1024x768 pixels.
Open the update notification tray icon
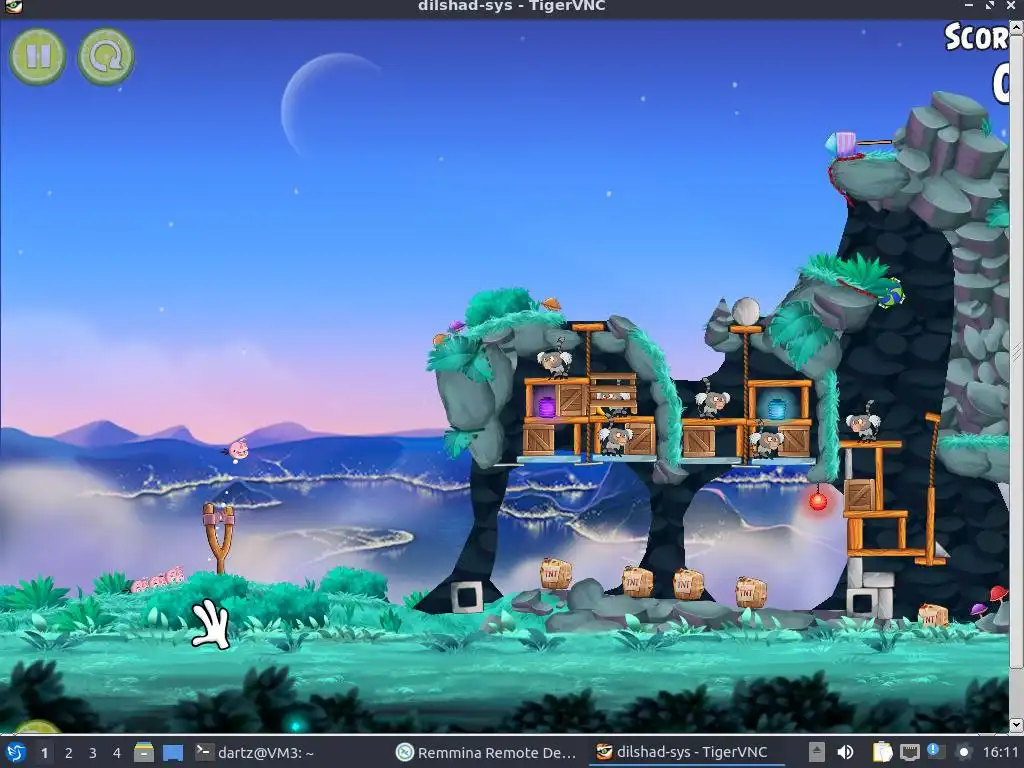pos(934,751)
